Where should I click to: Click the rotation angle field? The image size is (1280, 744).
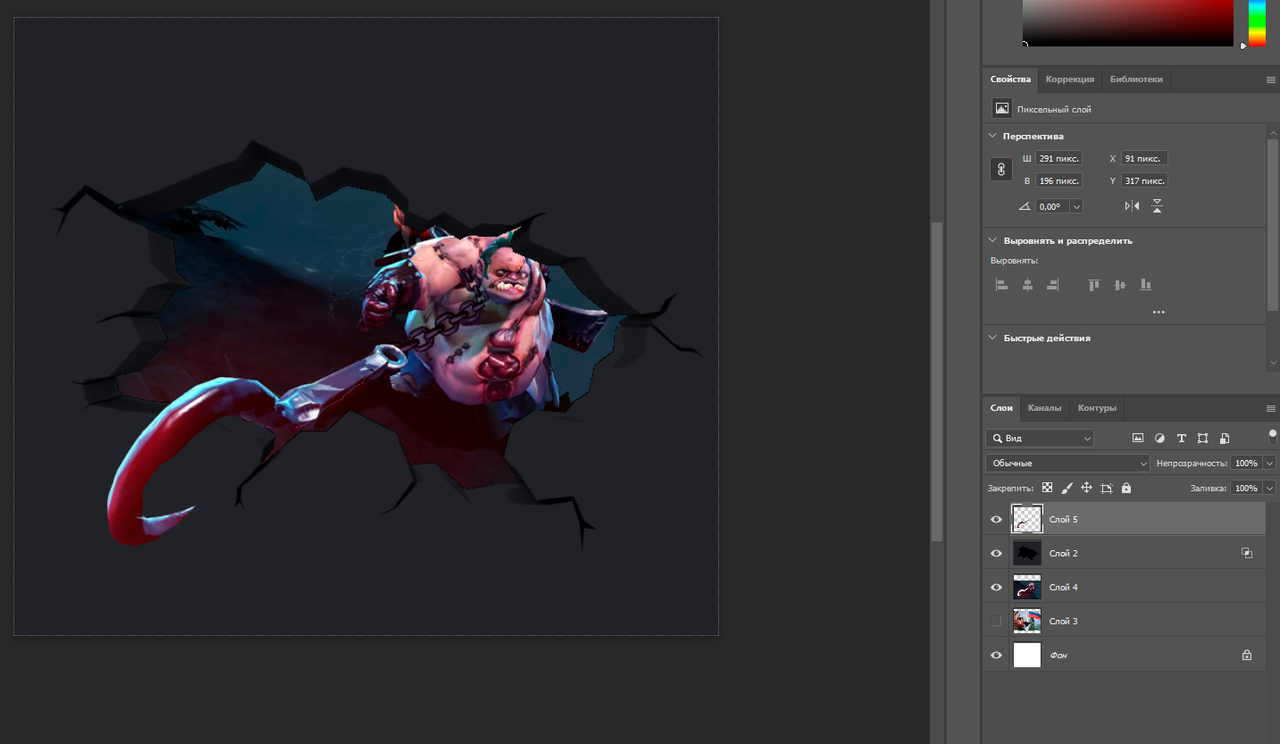(1052, 206)
